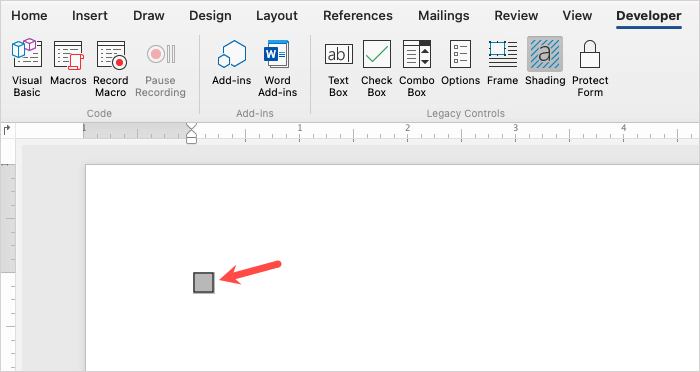Insert a Combo Box form field
The width and height of the screenshot is (700, 372).
click(417, 68)
